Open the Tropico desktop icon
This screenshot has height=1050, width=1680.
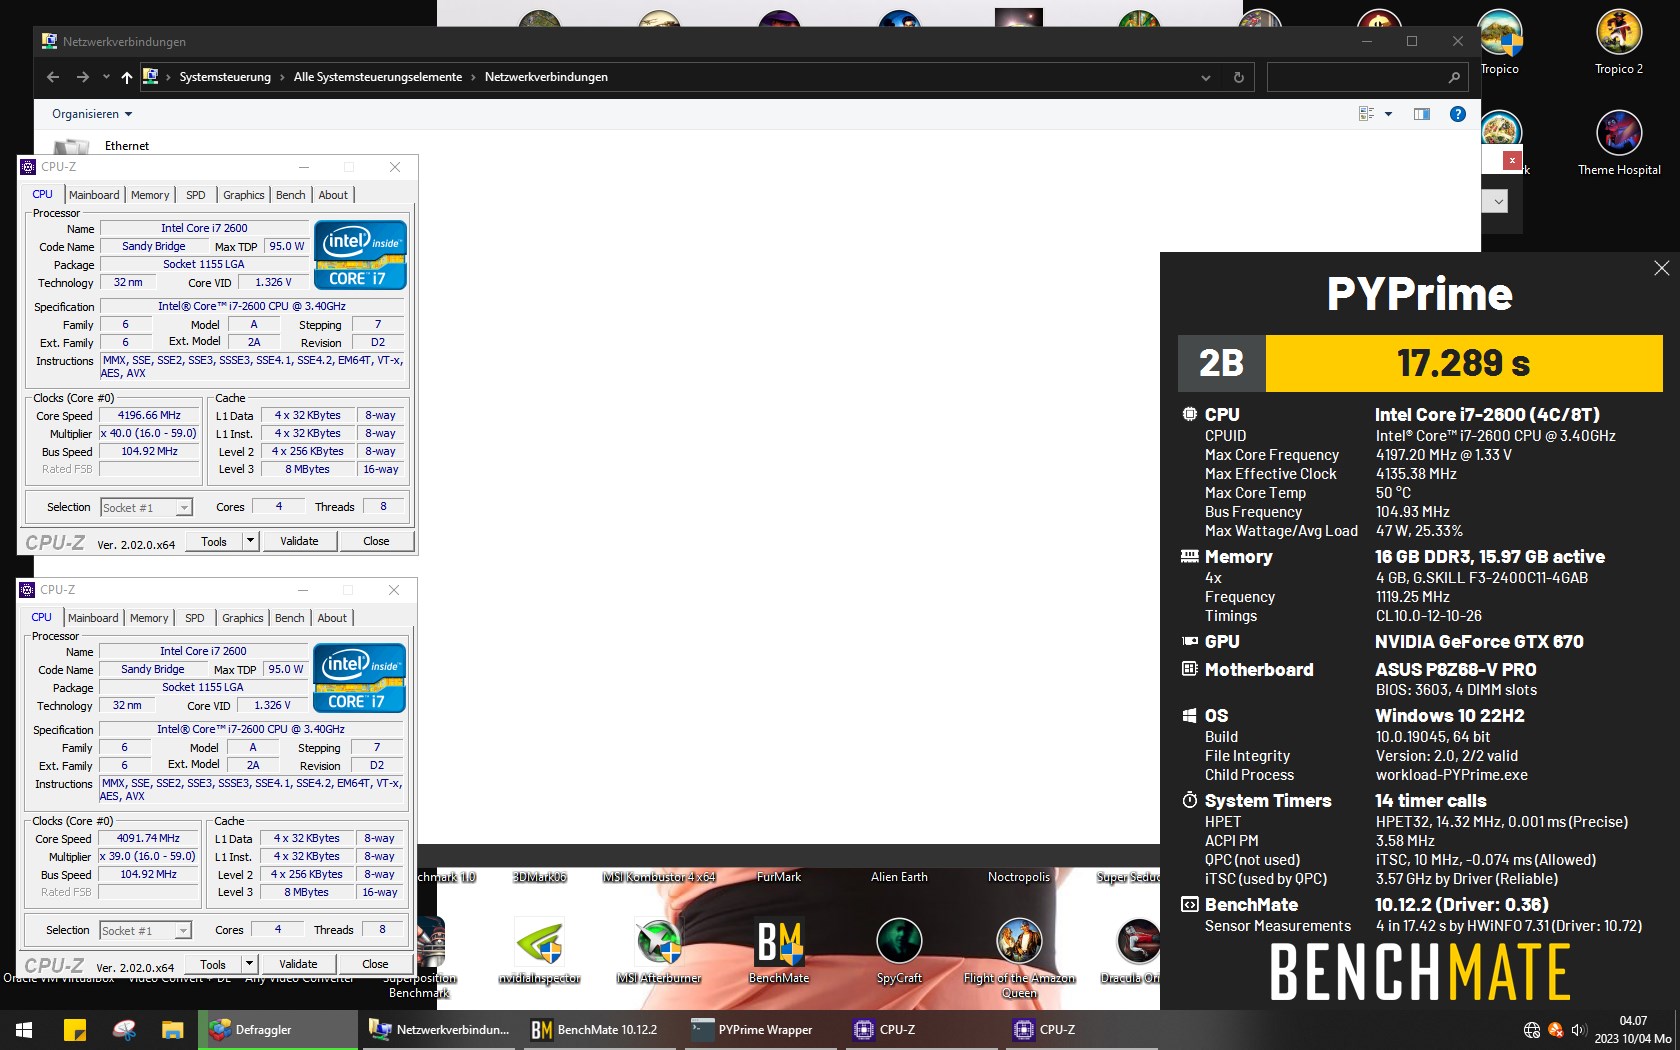coord(1500,42)
